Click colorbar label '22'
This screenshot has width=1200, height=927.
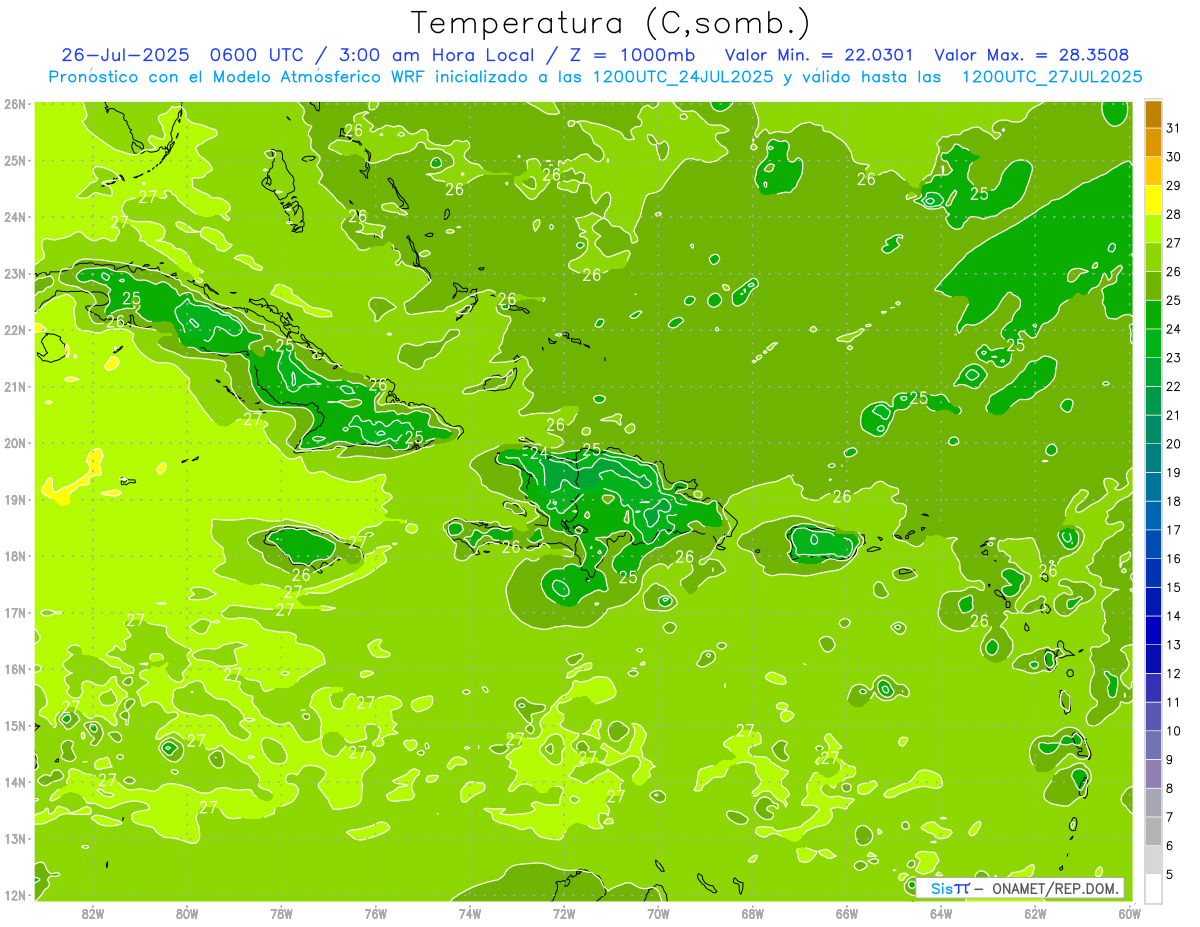pos(1173,387)
